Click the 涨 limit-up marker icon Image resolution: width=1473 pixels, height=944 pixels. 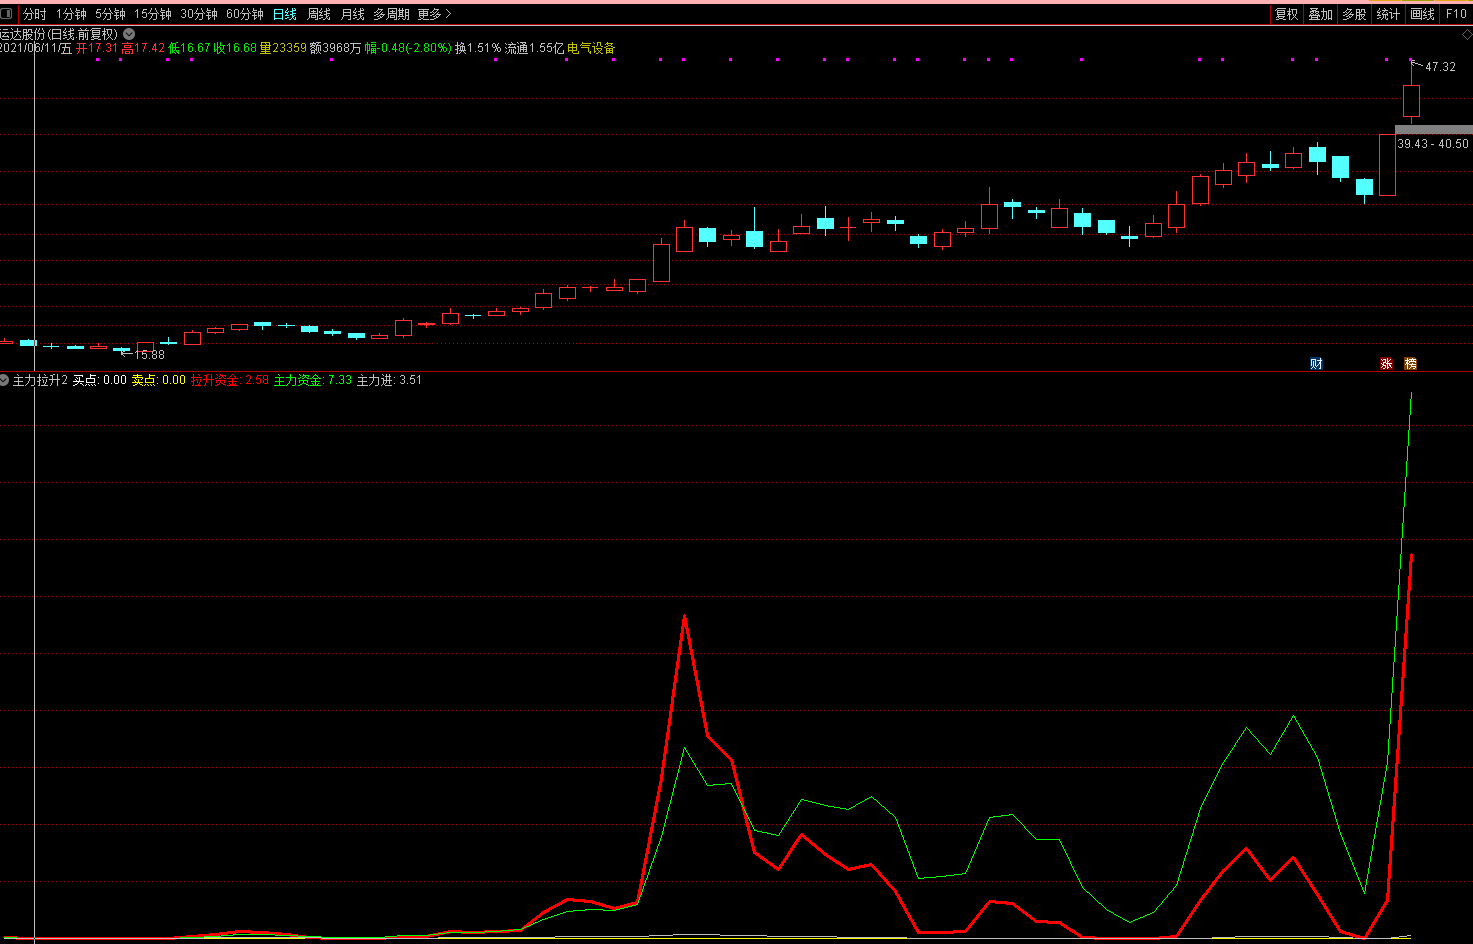point(1386,364)
